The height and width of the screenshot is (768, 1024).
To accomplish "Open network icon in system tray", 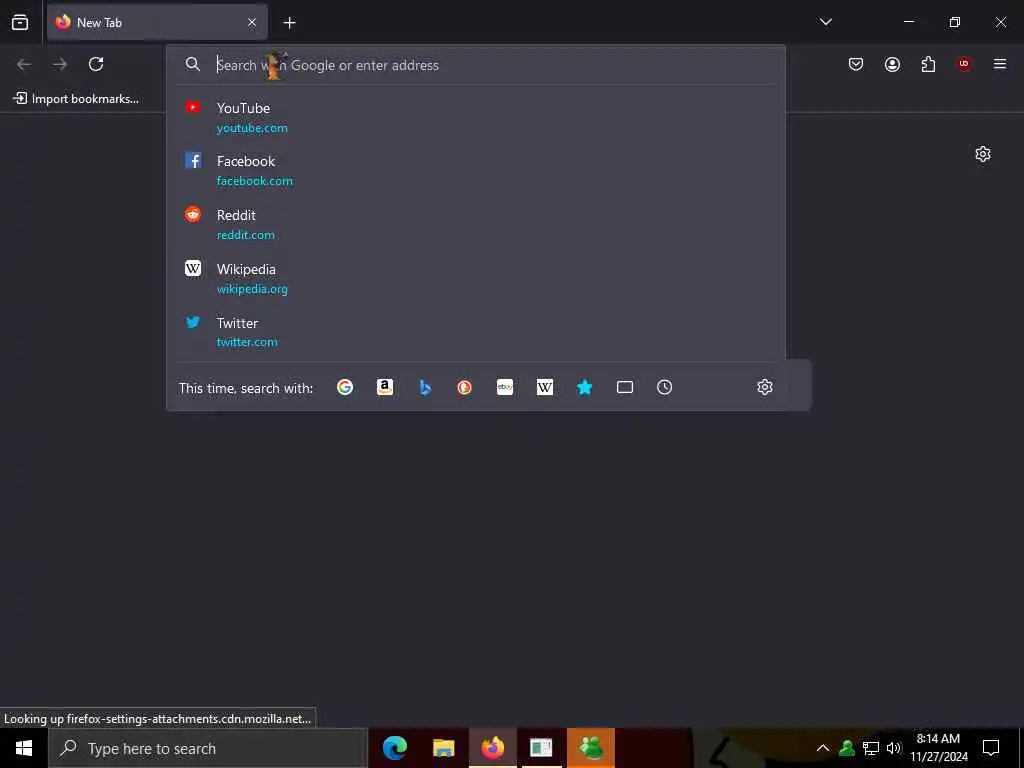I will click(x=871, y=748).
